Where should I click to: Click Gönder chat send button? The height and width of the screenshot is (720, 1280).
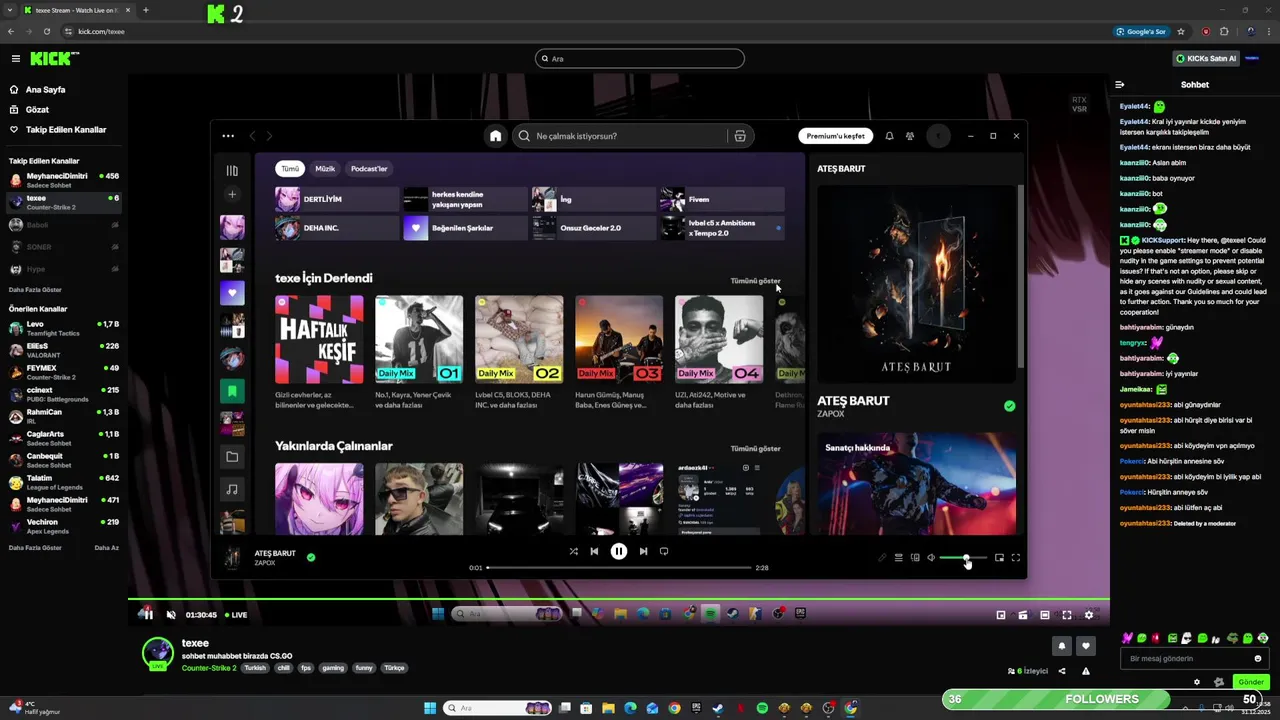pyautogui.click(x=1252, y=682)
